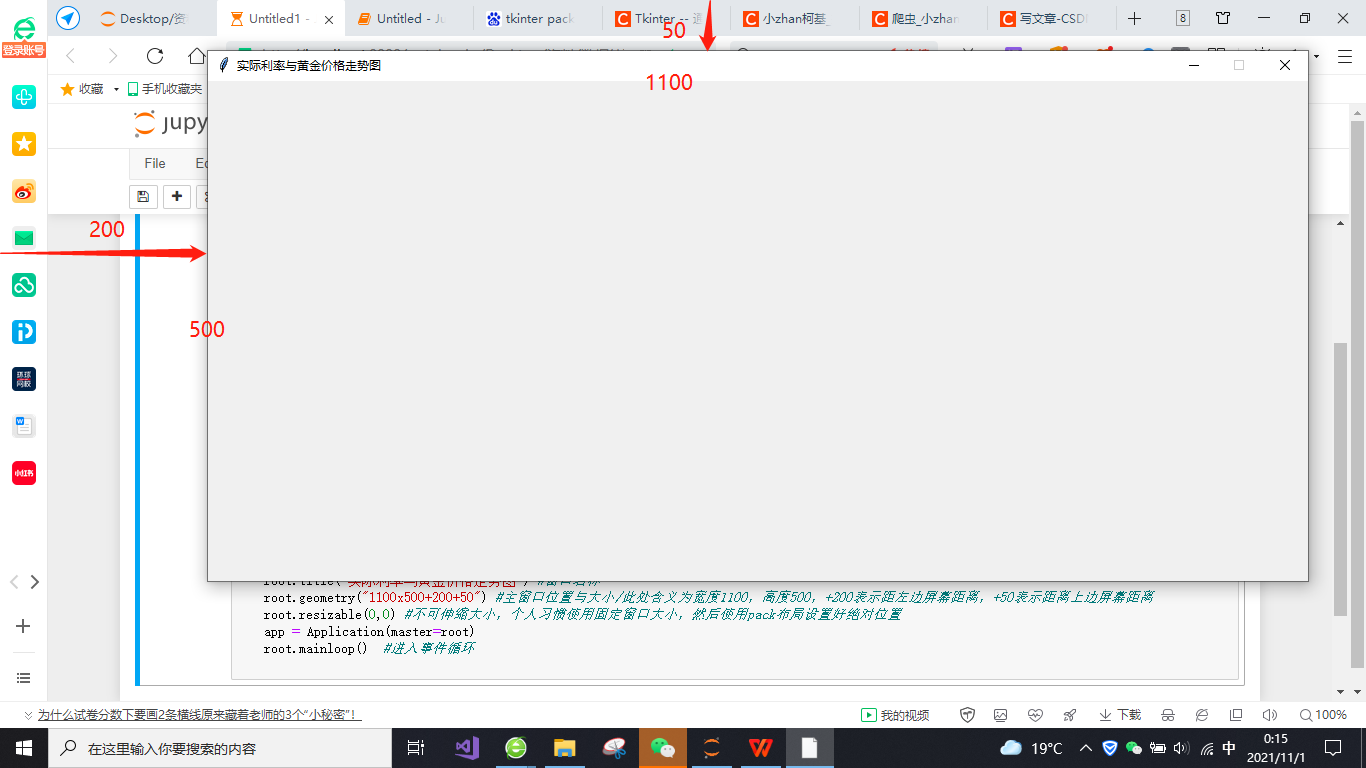
Task: Open the Windows notification center icon
Action: (1333, 748)
